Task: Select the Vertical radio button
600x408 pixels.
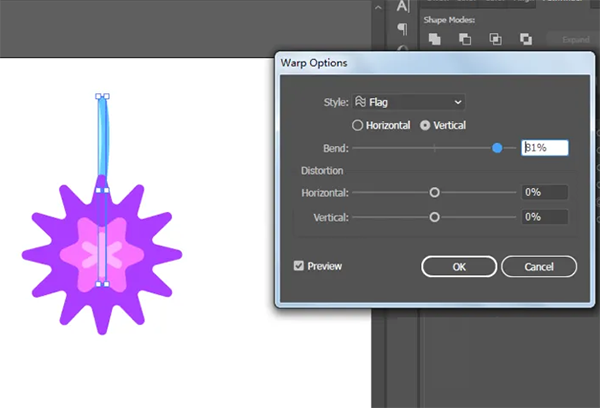Action: [425, 125]
